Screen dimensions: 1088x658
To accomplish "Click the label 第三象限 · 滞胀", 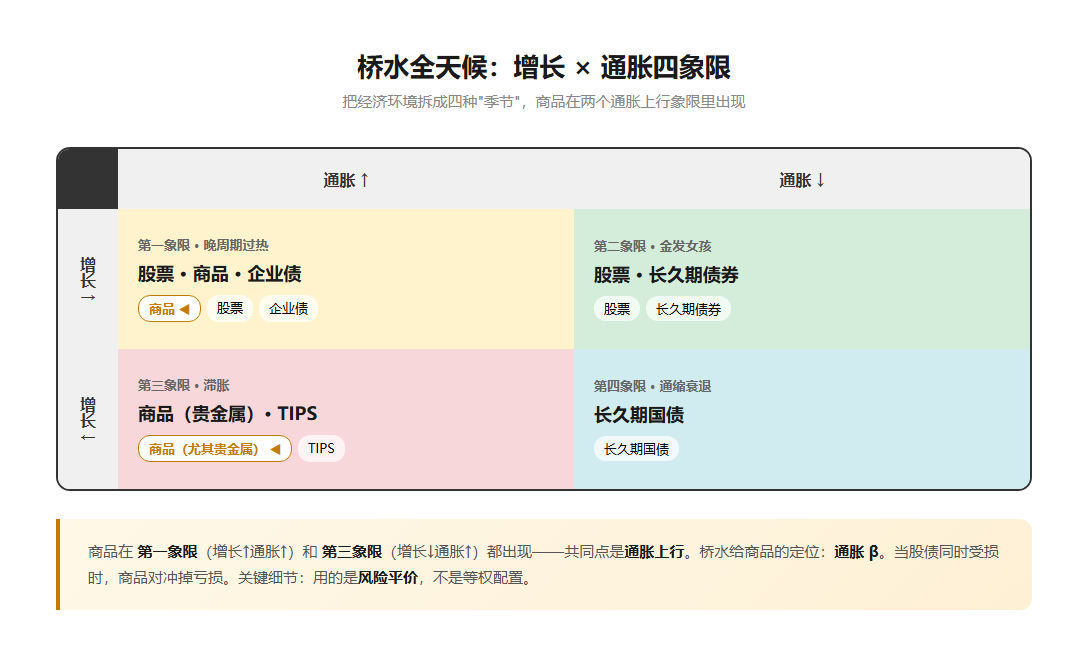I will [183, 385].
